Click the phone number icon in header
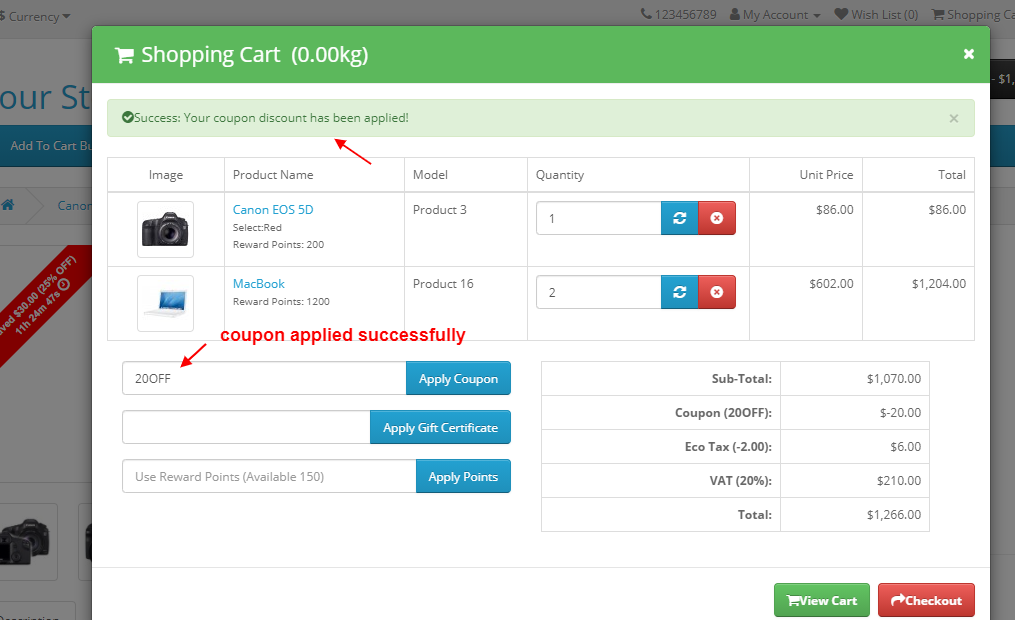This screenshot has width=1015, height=620. pos(646,15)
